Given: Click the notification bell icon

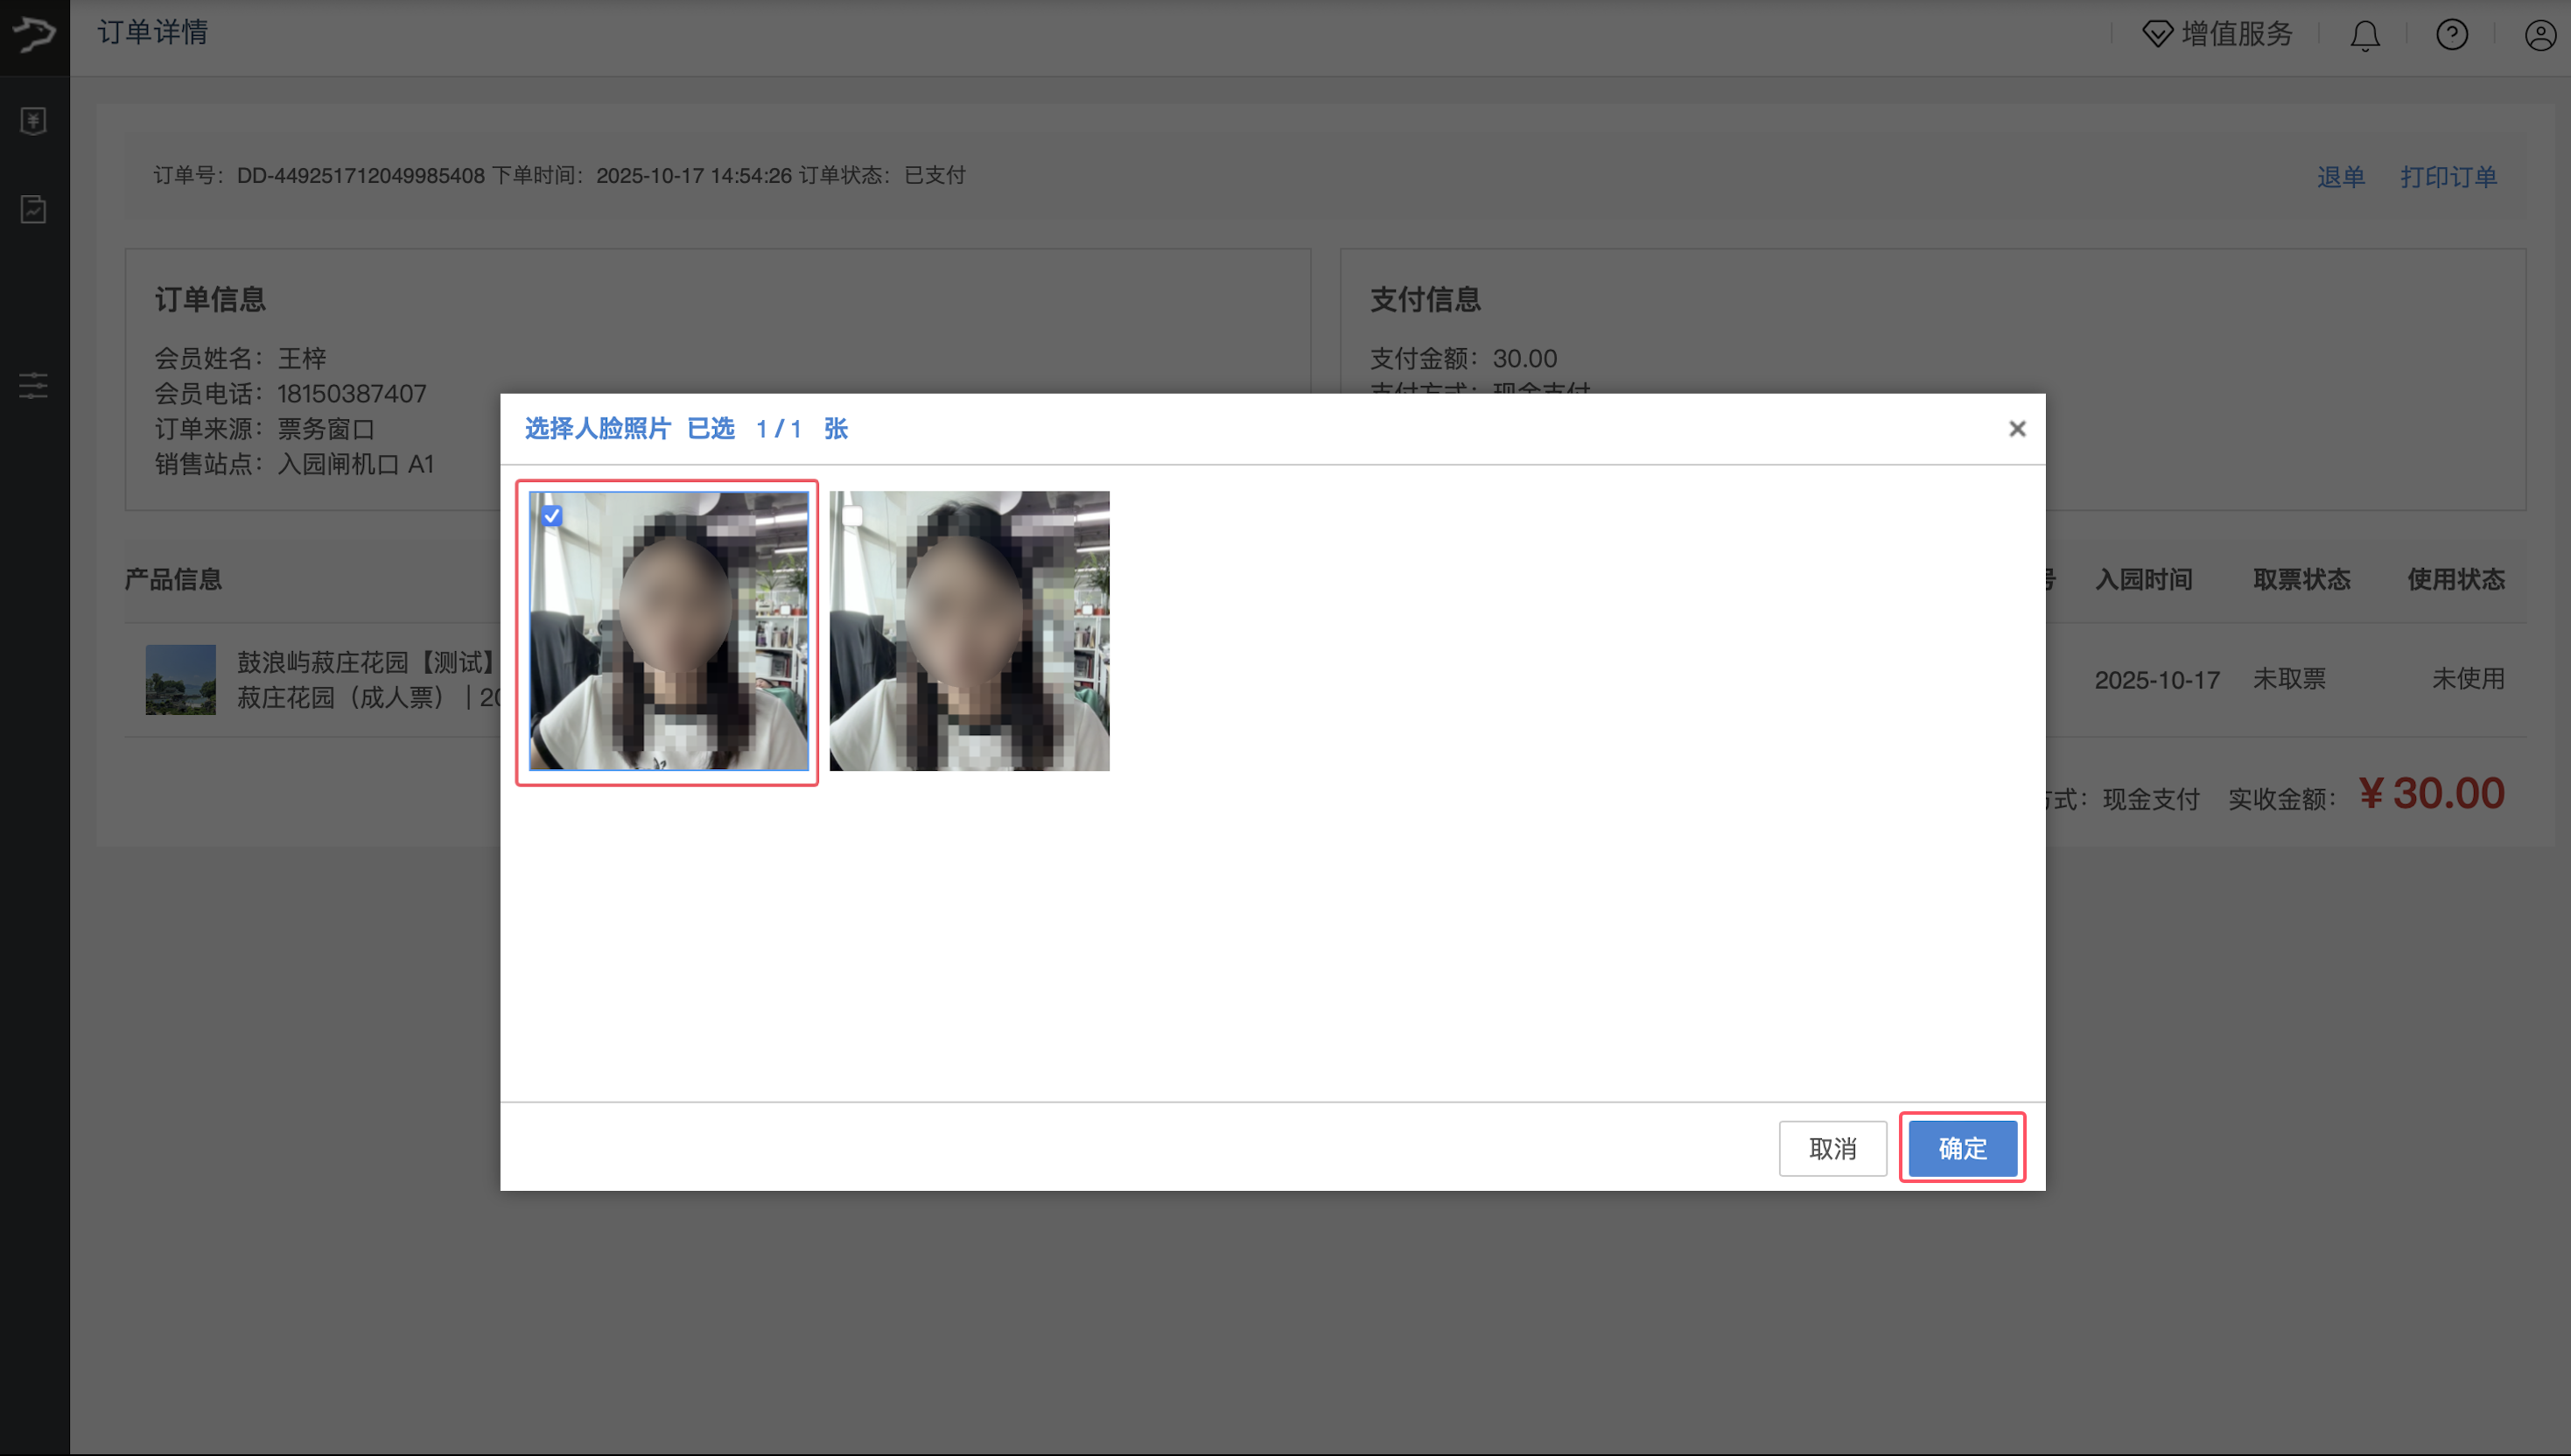Looking at the screenshot, I should click(x=2364, y=36).
